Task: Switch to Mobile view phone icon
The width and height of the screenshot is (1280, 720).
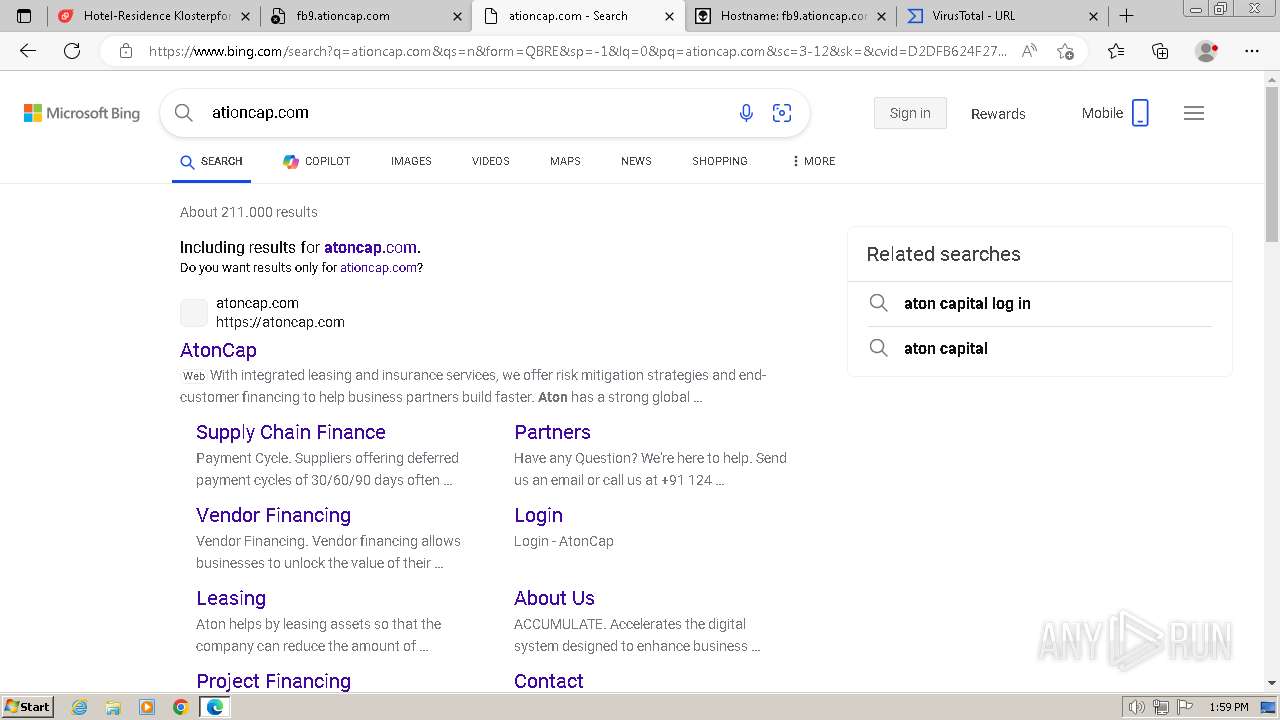Action: click(1140, 113)
